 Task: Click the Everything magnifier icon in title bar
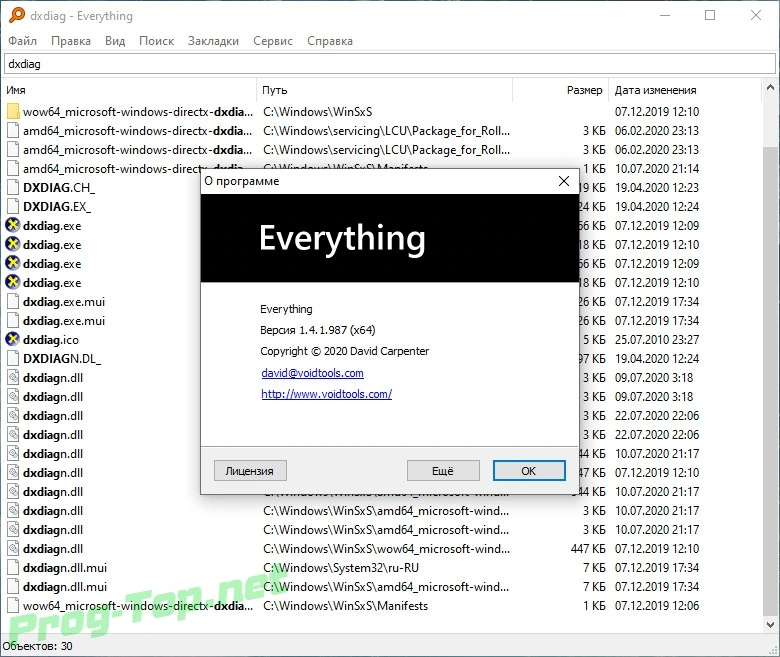pyautogui.click(x=16, y=15)
